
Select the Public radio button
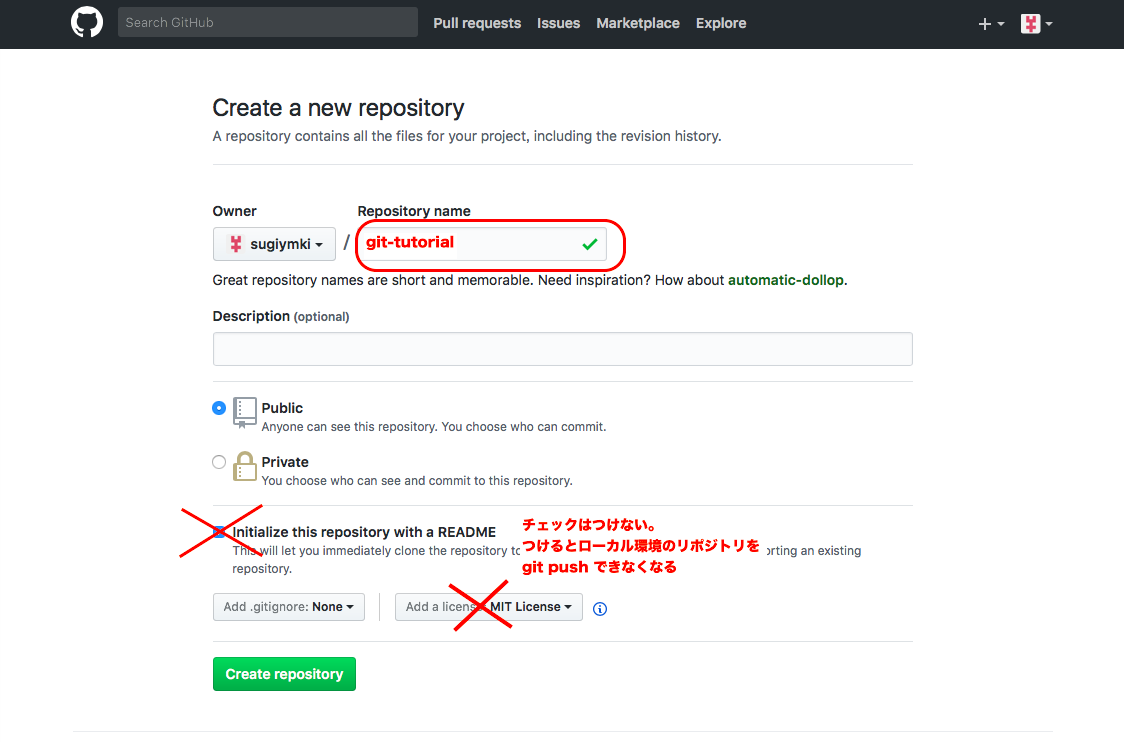(x=219, y=408)
